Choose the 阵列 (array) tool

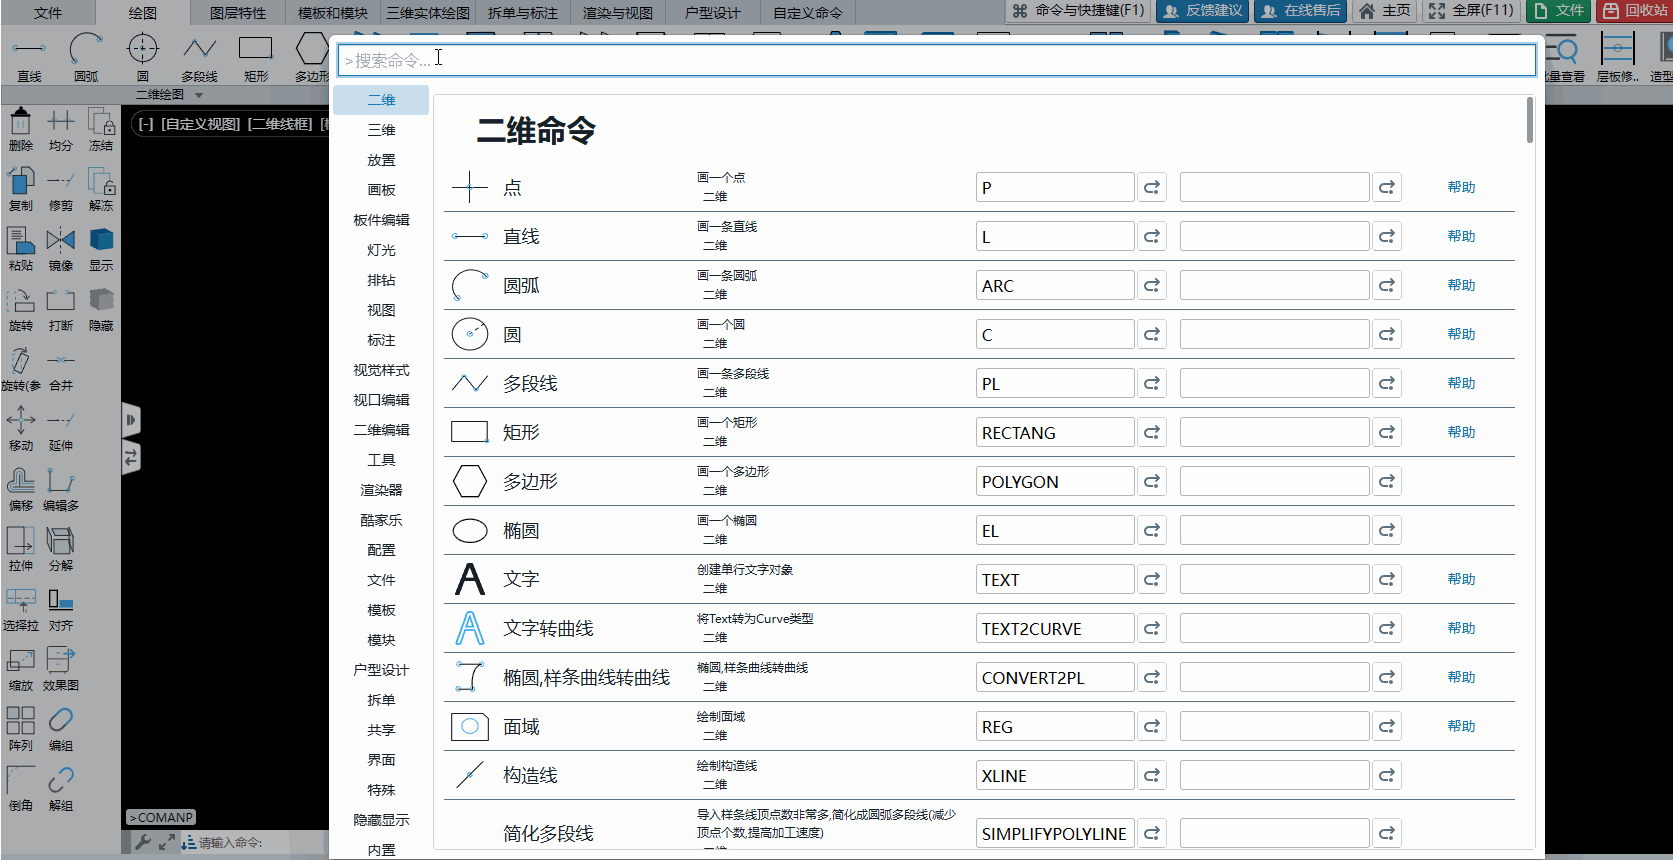(x=21, y=727)
